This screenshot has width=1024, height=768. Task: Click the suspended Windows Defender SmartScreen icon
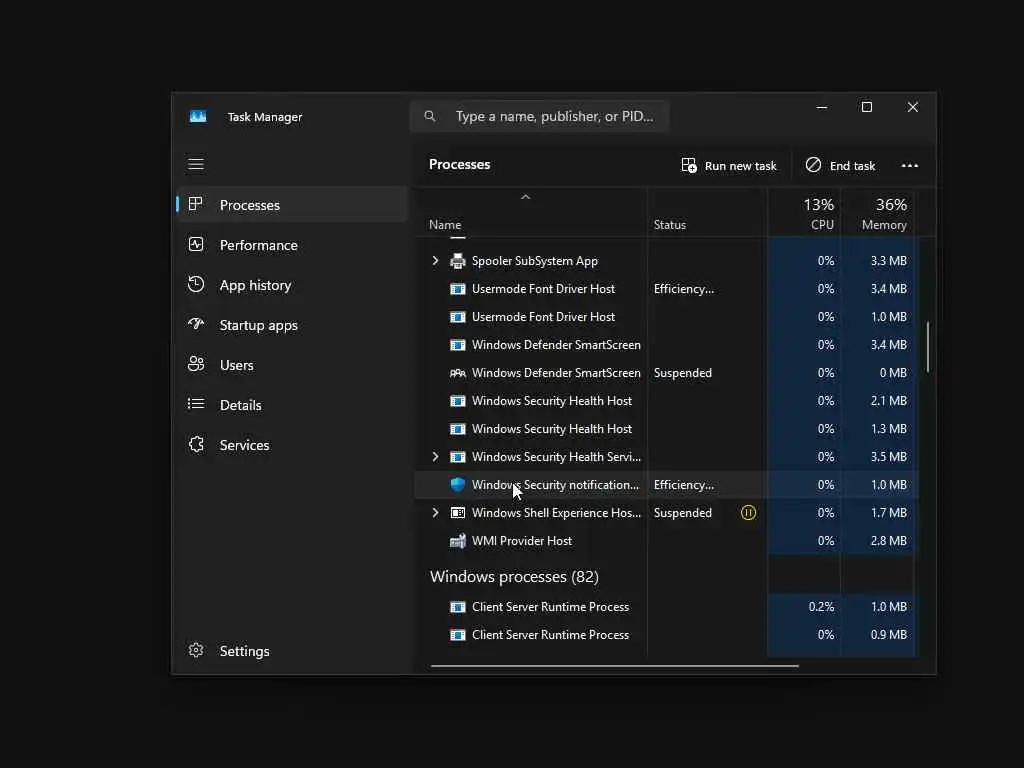[x=458, y=373]
